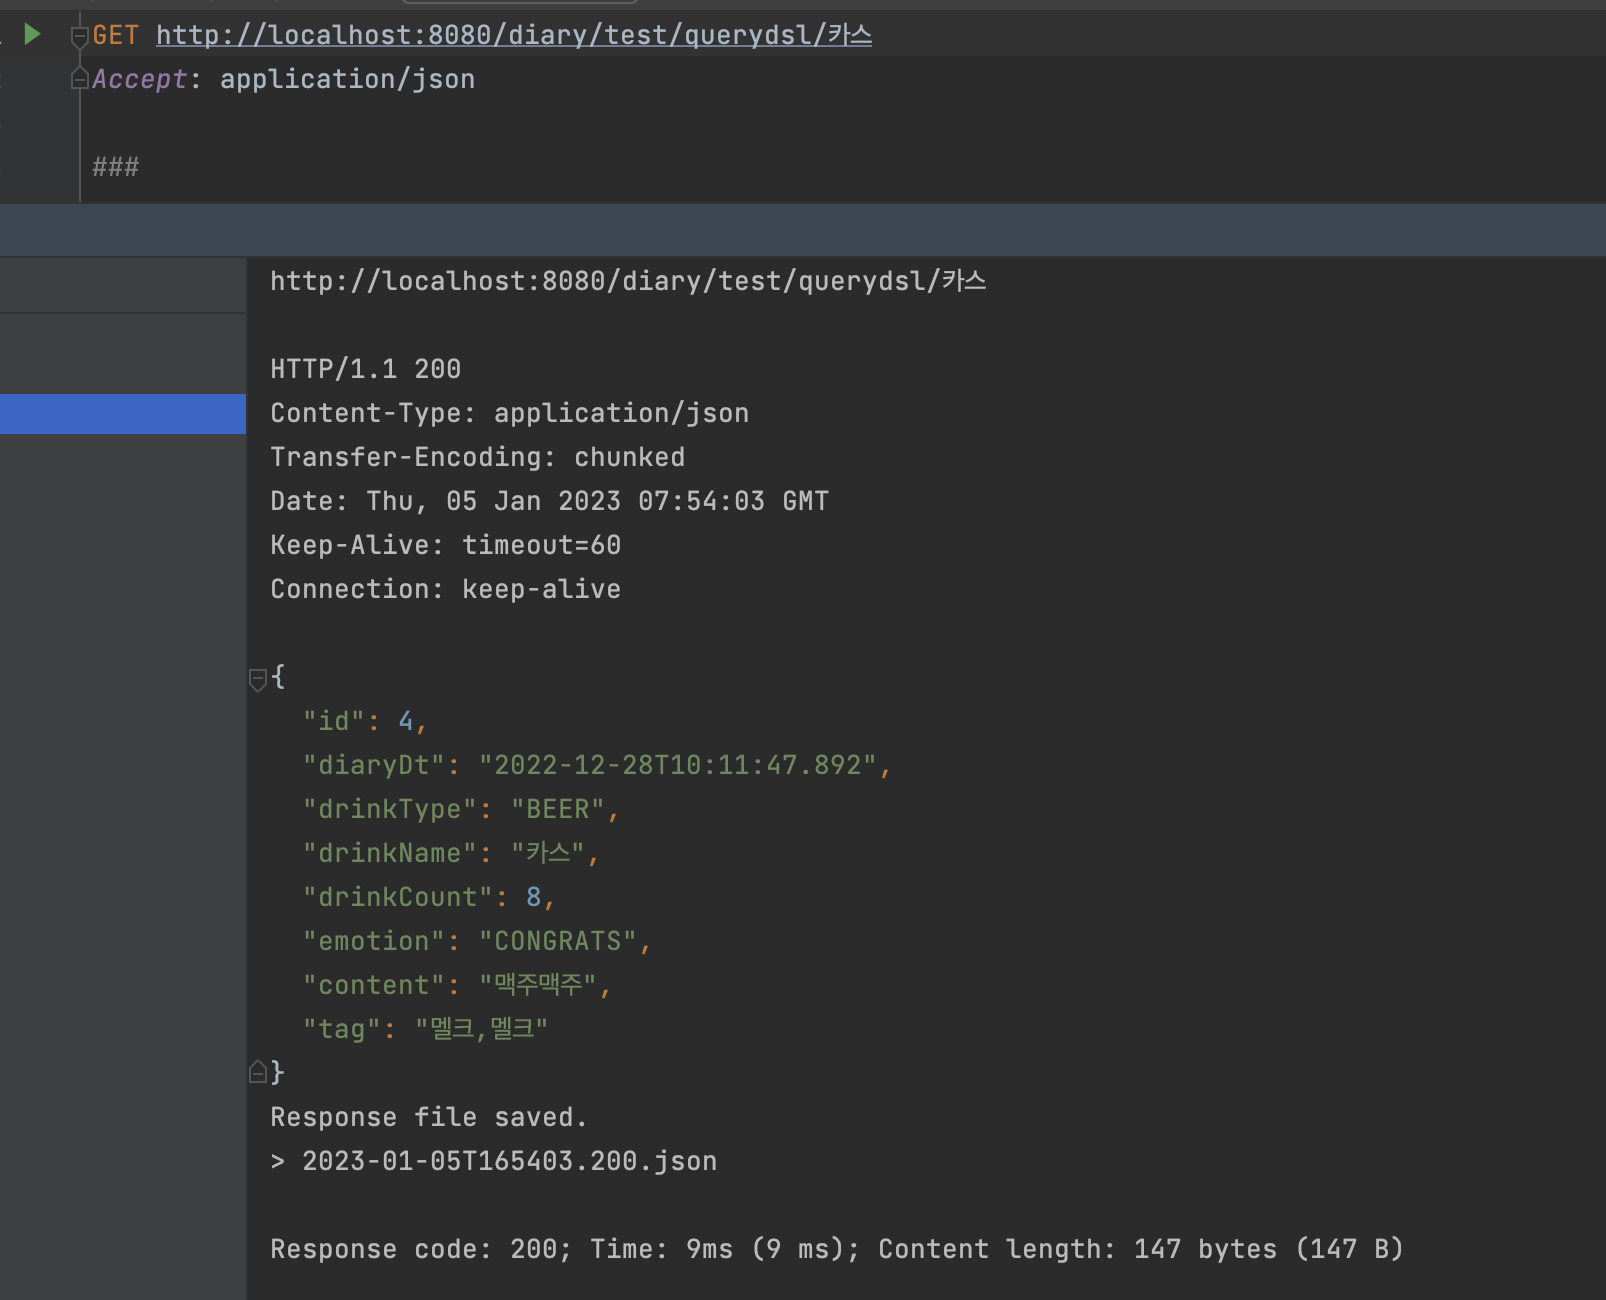Click the Transfer-Encoding: chunked header
1606x1300 pixels.
click(478, 457)
